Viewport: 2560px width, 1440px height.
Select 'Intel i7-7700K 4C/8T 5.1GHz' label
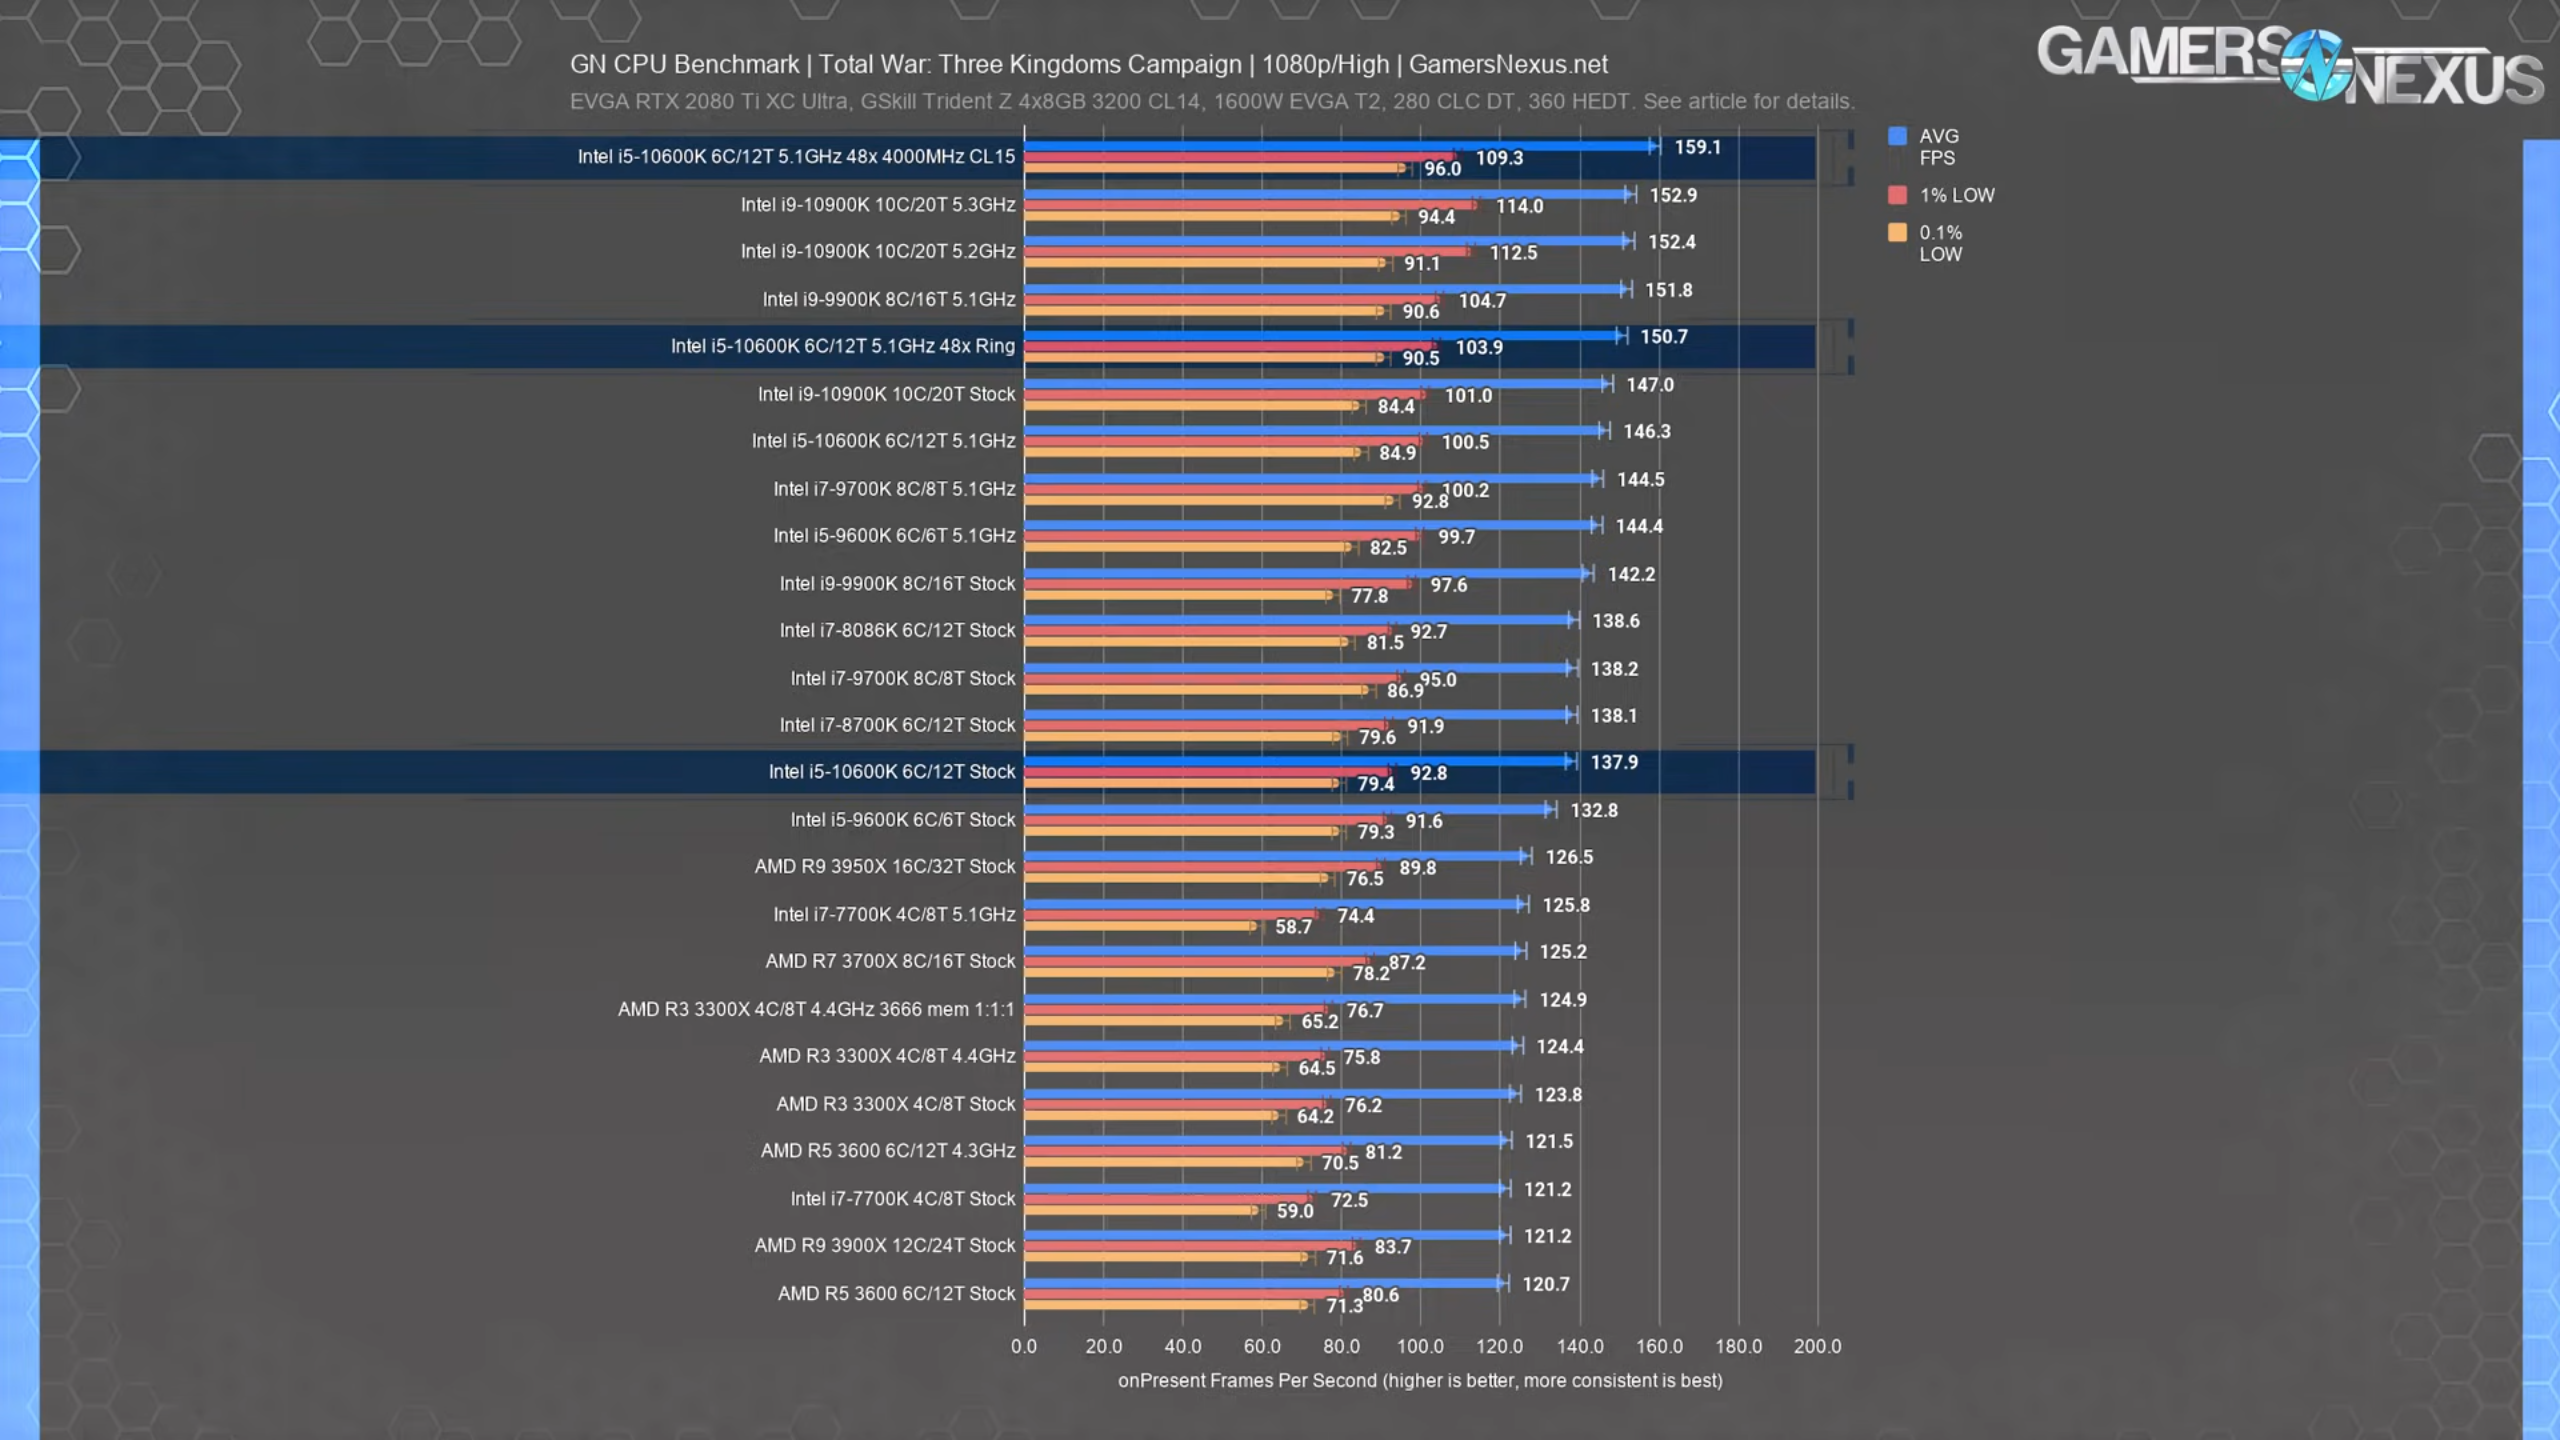pos(894,915)
